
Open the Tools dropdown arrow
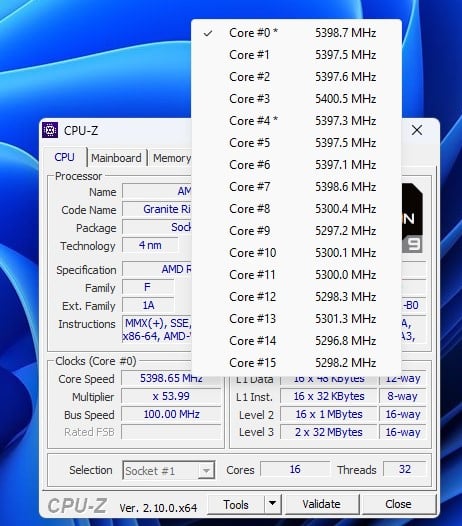[x=272, y=504]
